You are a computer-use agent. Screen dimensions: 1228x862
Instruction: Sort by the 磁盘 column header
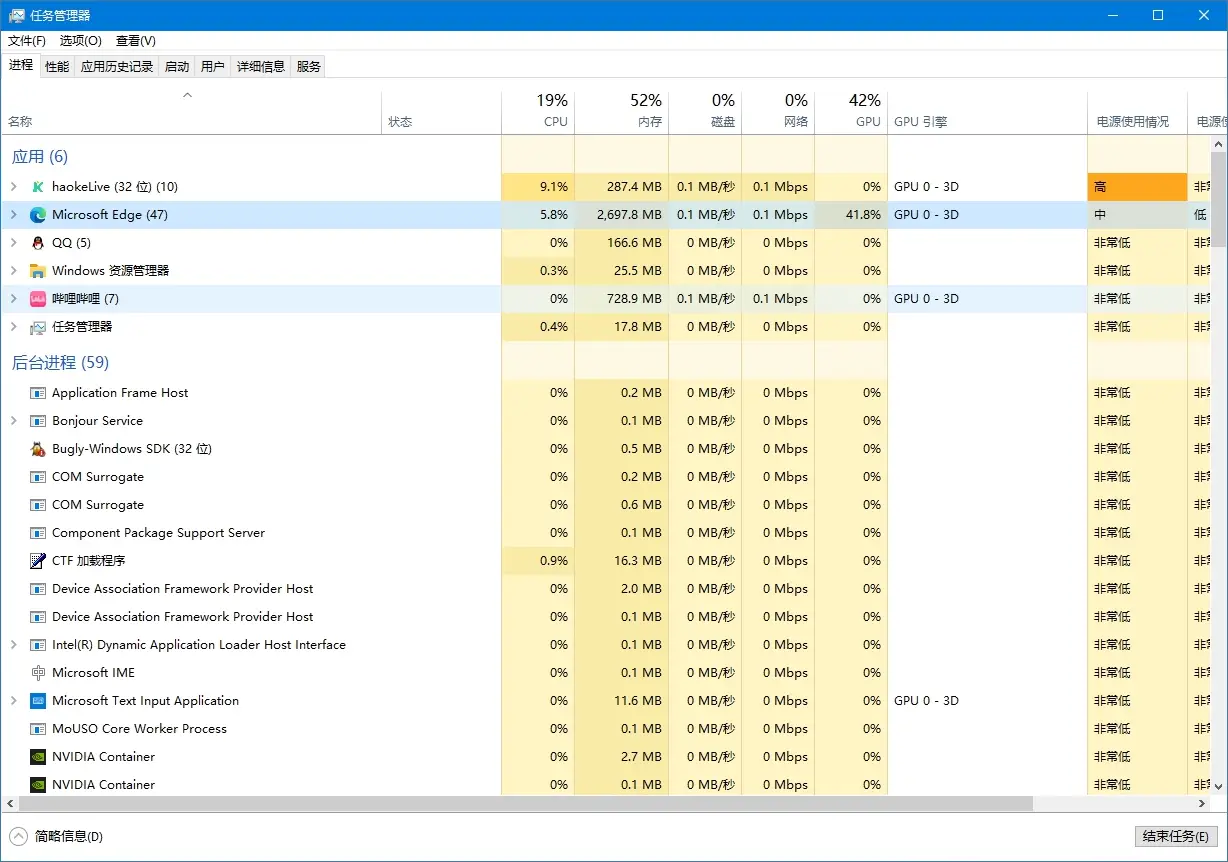705,112
